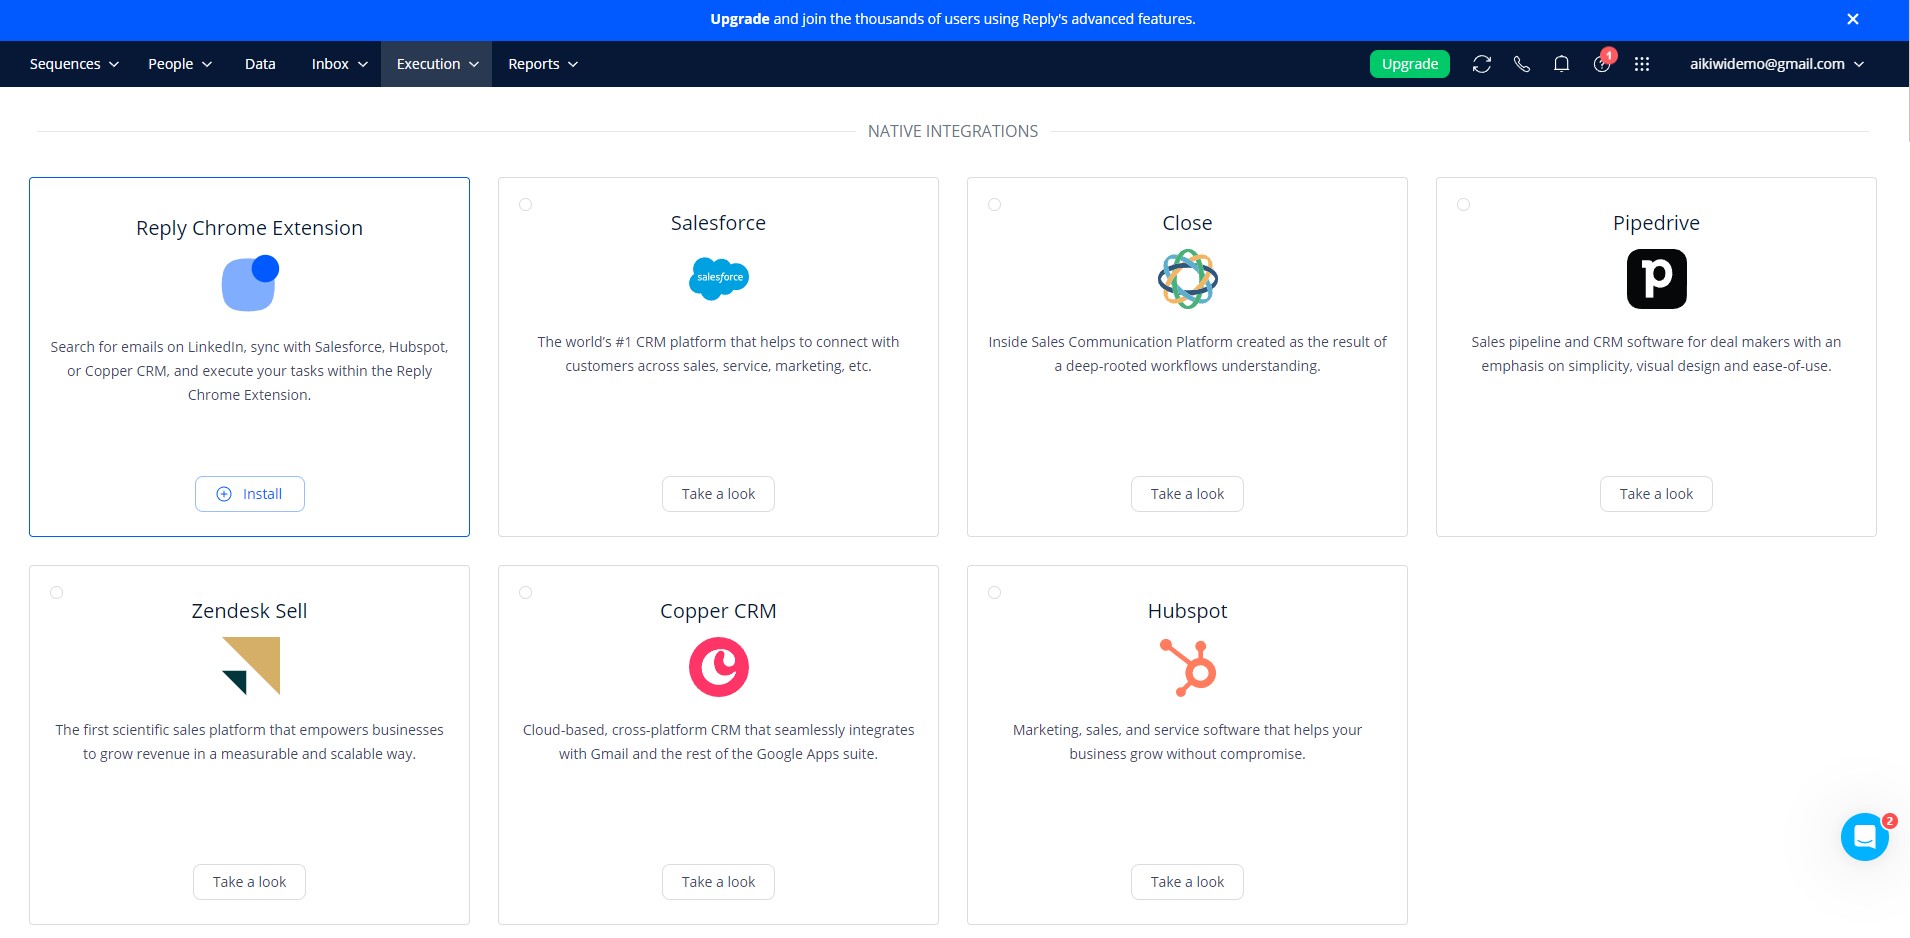Image resolution: width=1910 pixels, height=938 pixels.
Task: Select the Hubspot card radio button
Action: 995,593
